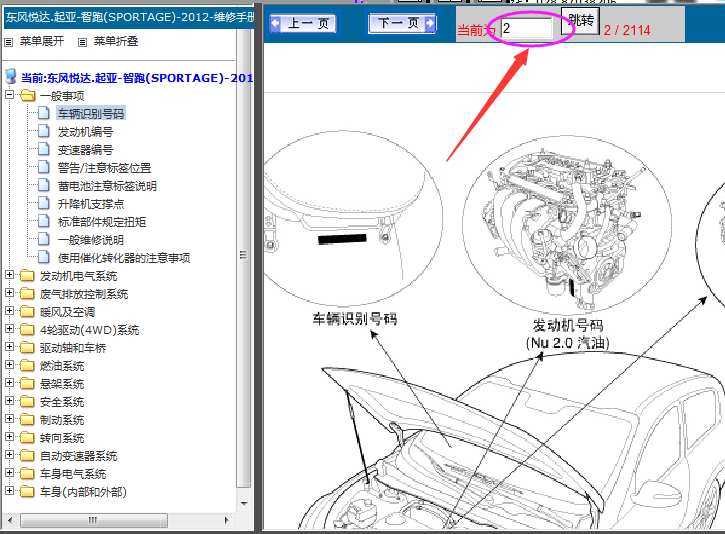The height and width of the screenshot is (534, 725).
Task: Click the document icon beside 发动机编号
Action: [43, 131]
